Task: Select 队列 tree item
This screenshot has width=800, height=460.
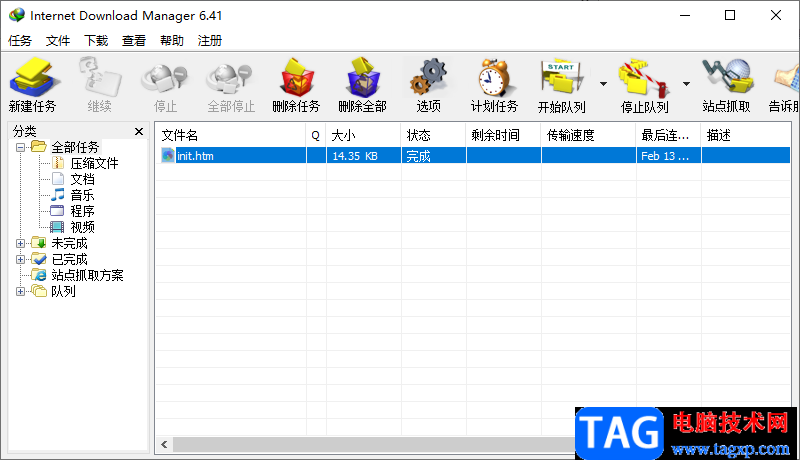Action: tap(63, 291)
